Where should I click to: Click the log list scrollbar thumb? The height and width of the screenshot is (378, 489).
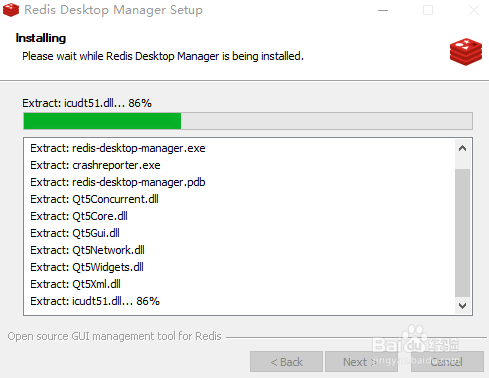(462, 232)
